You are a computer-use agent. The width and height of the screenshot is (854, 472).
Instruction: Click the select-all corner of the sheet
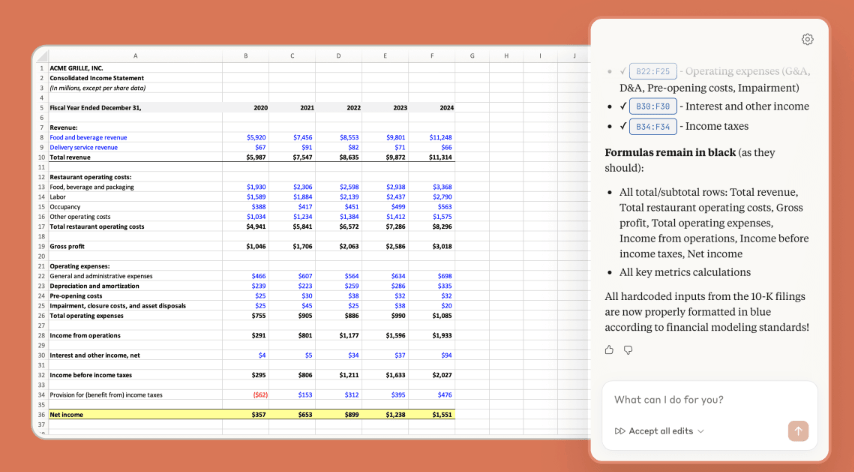pyautogui.click(x=41, y=56)
